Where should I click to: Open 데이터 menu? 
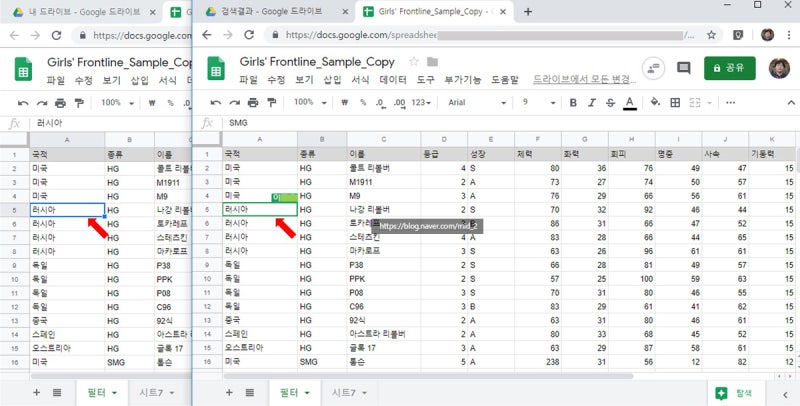coord(393,80)
